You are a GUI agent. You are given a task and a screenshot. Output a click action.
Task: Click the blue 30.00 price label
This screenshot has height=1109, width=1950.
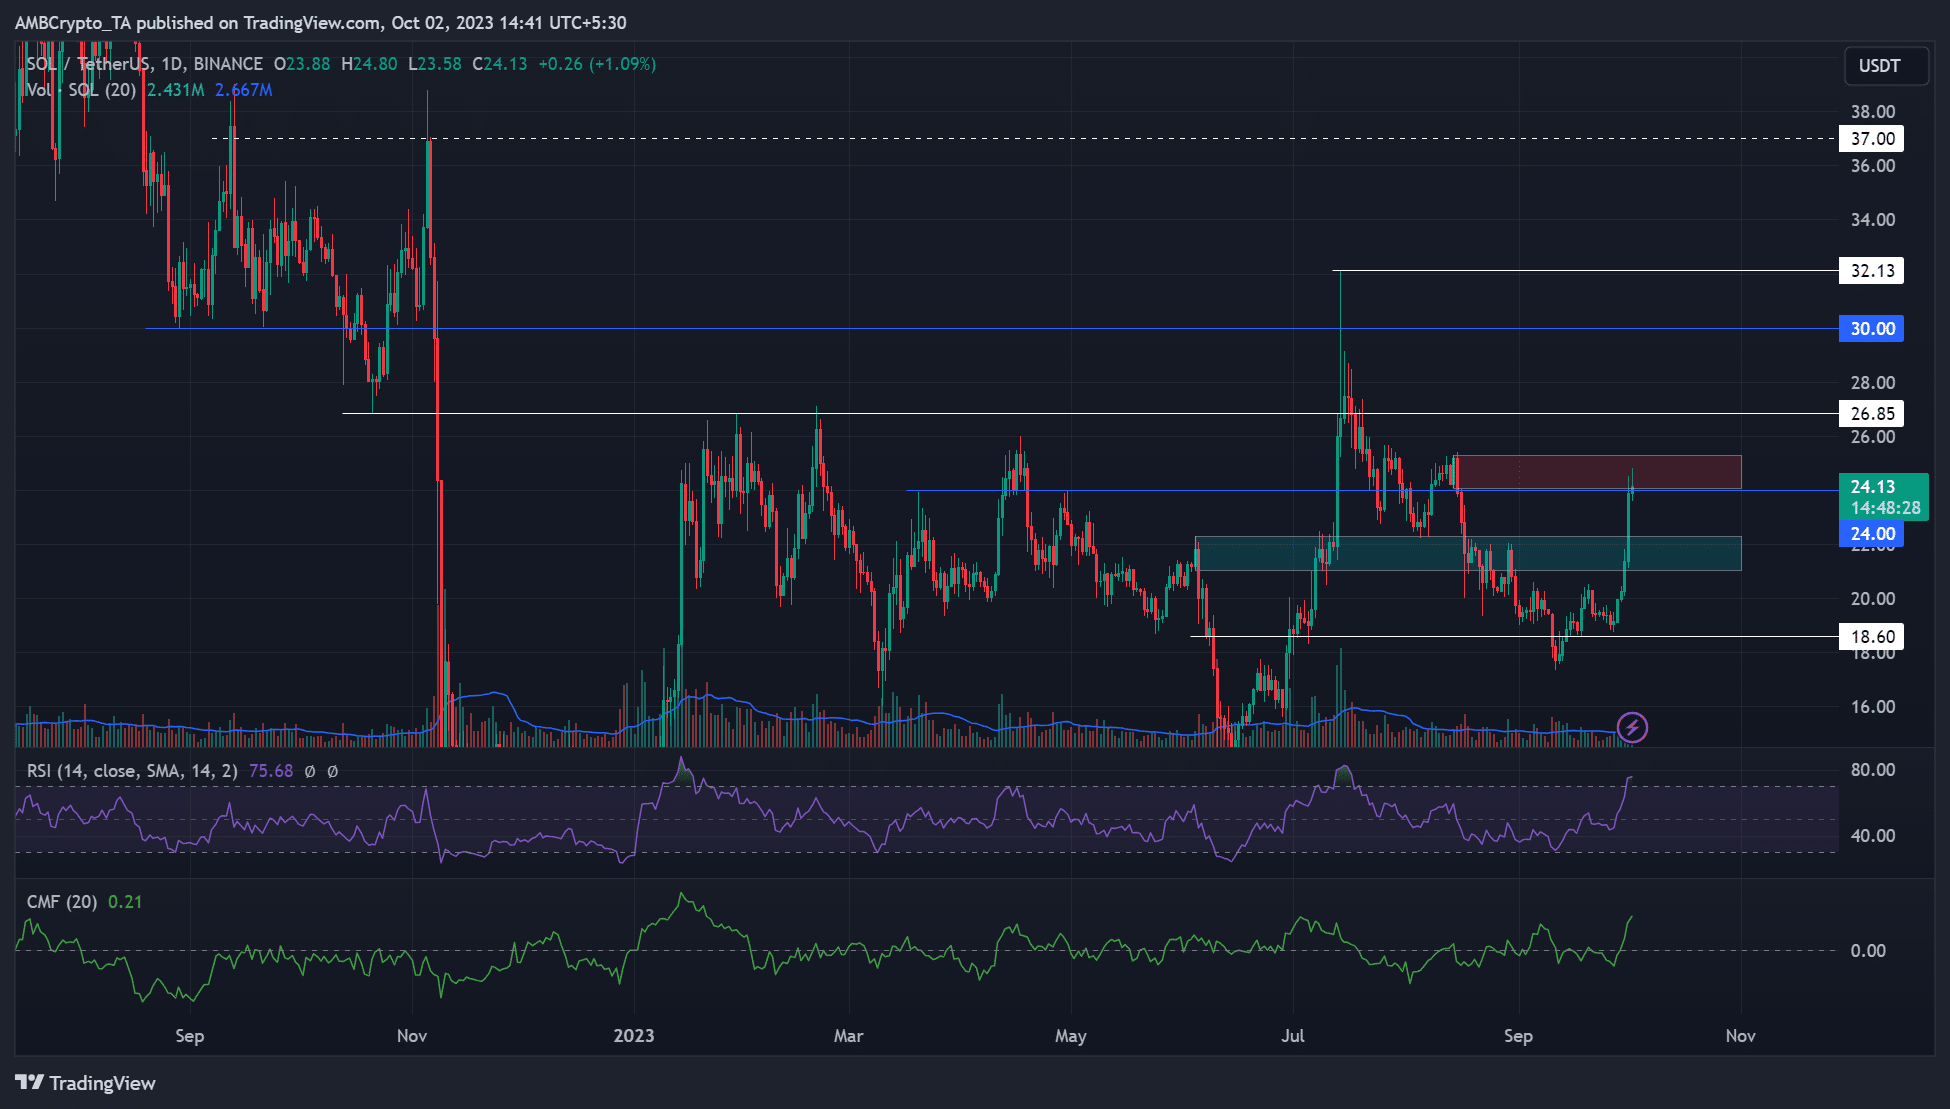point(1871,329)
